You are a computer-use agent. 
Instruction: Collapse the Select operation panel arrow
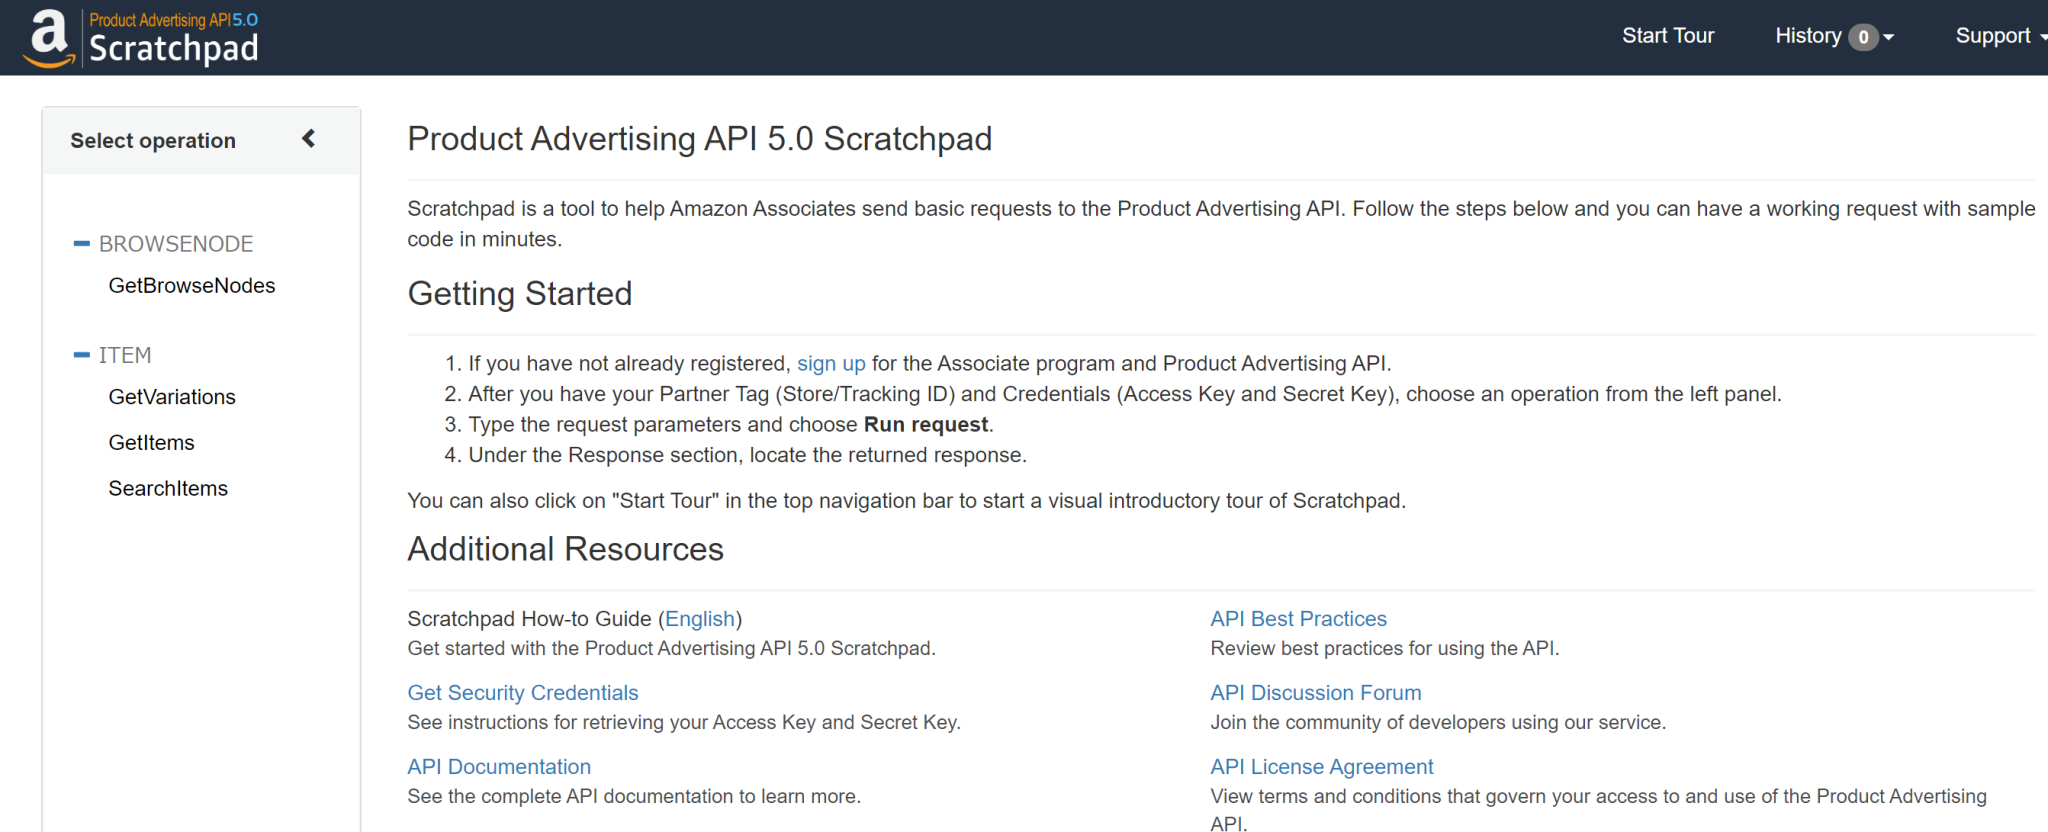point(309,139)
